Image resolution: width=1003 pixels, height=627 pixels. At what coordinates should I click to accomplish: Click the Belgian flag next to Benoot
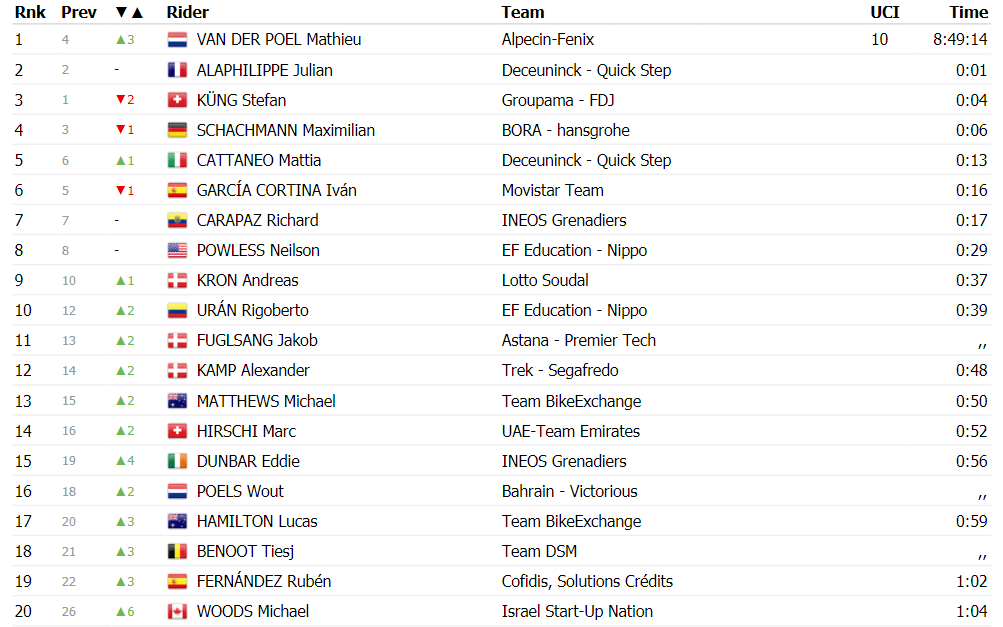click(x=177, y=552)
